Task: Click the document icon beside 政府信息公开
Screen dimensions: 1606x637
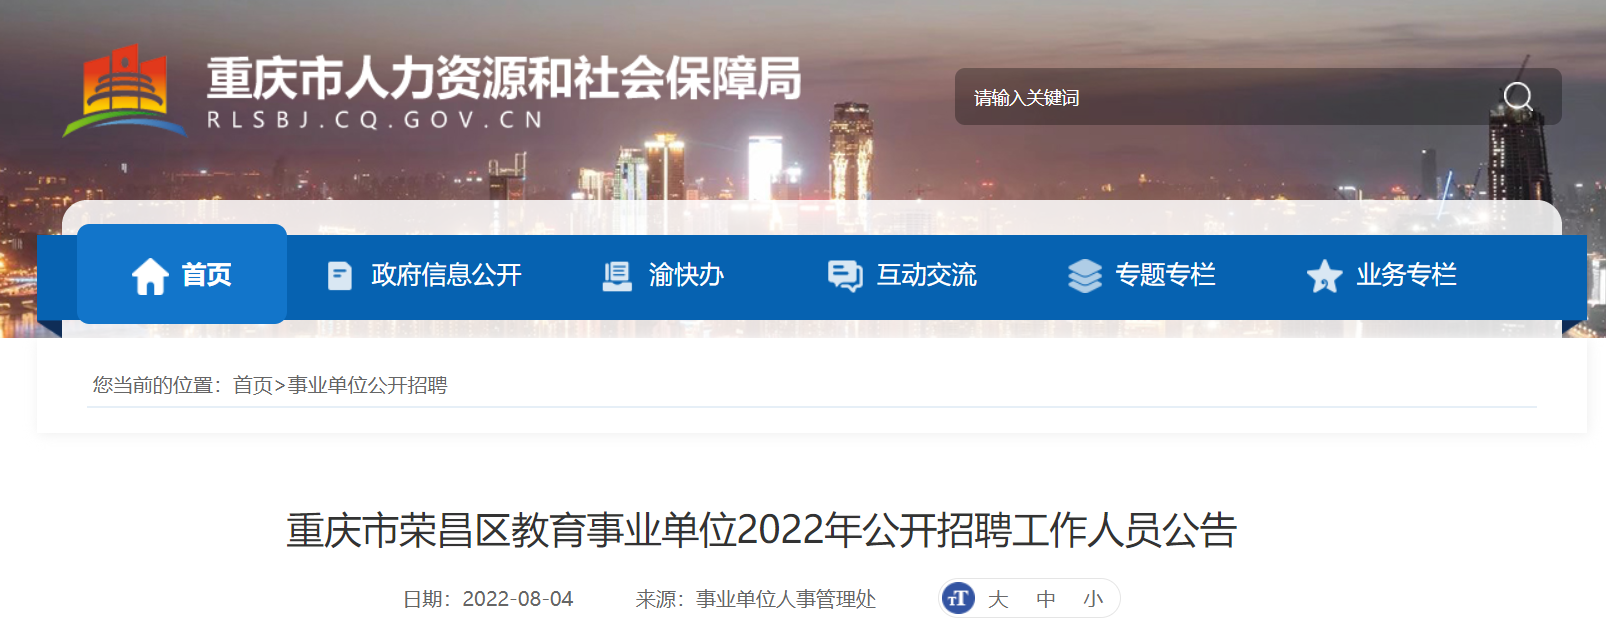Action: pyautogui.click(x=340, y=276)
